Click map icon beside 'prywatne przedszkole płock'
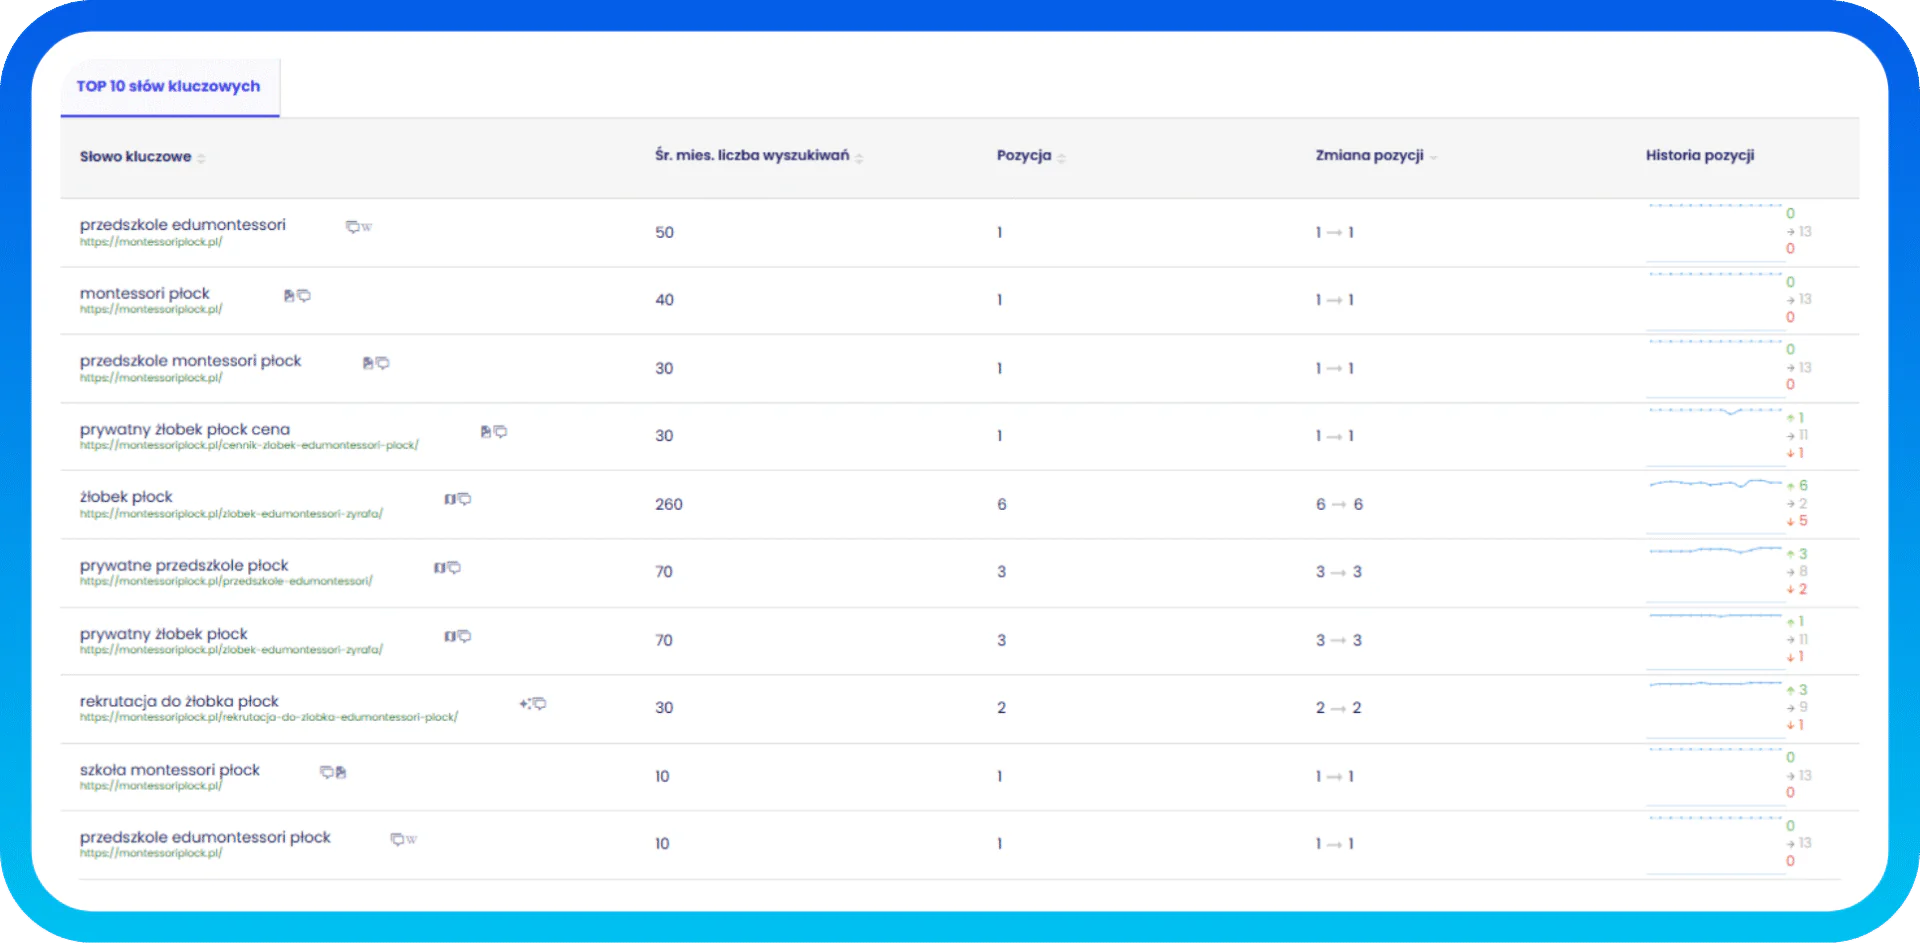The image size is (1920, 943). coord(439,568)
